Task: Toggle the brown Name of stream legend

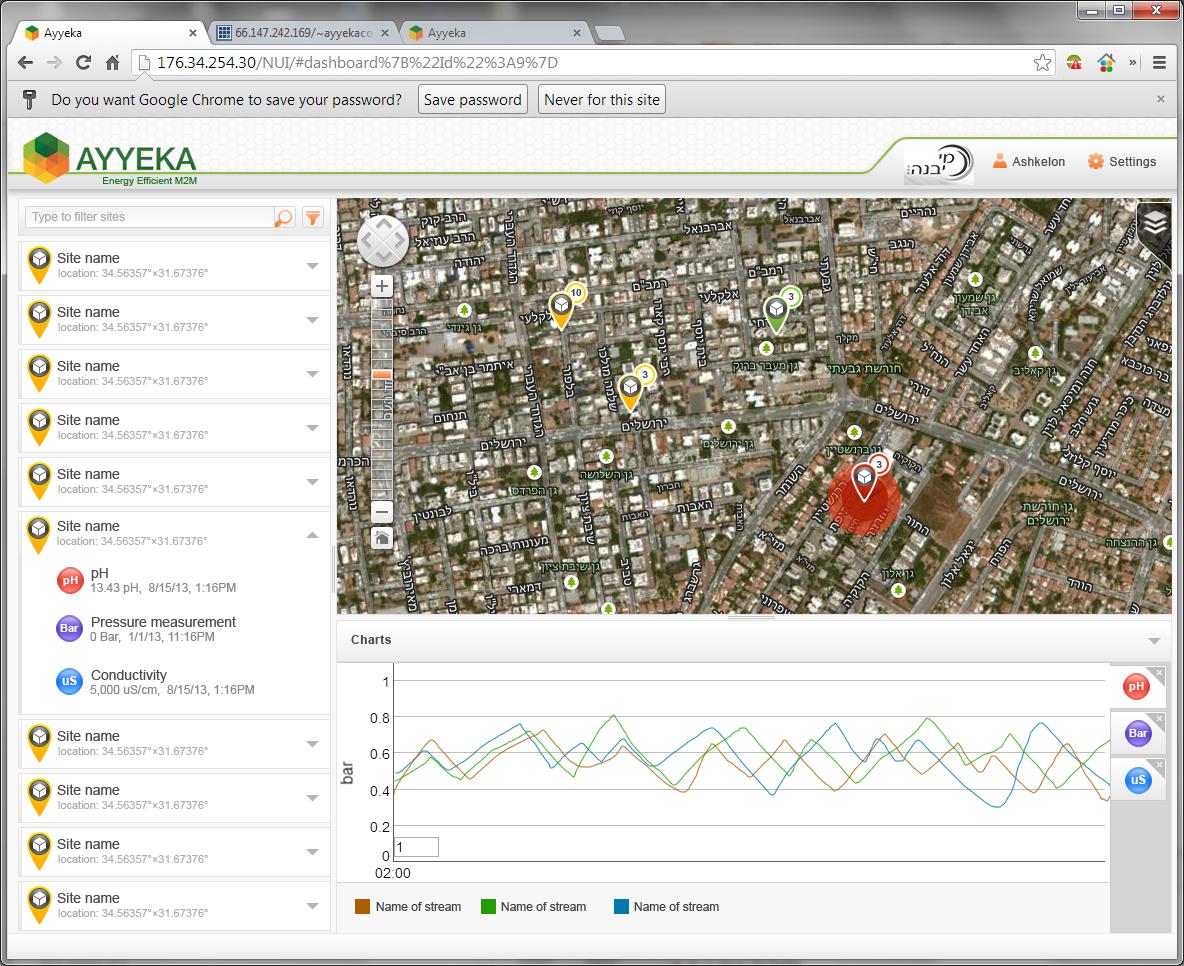Action: 409,906
